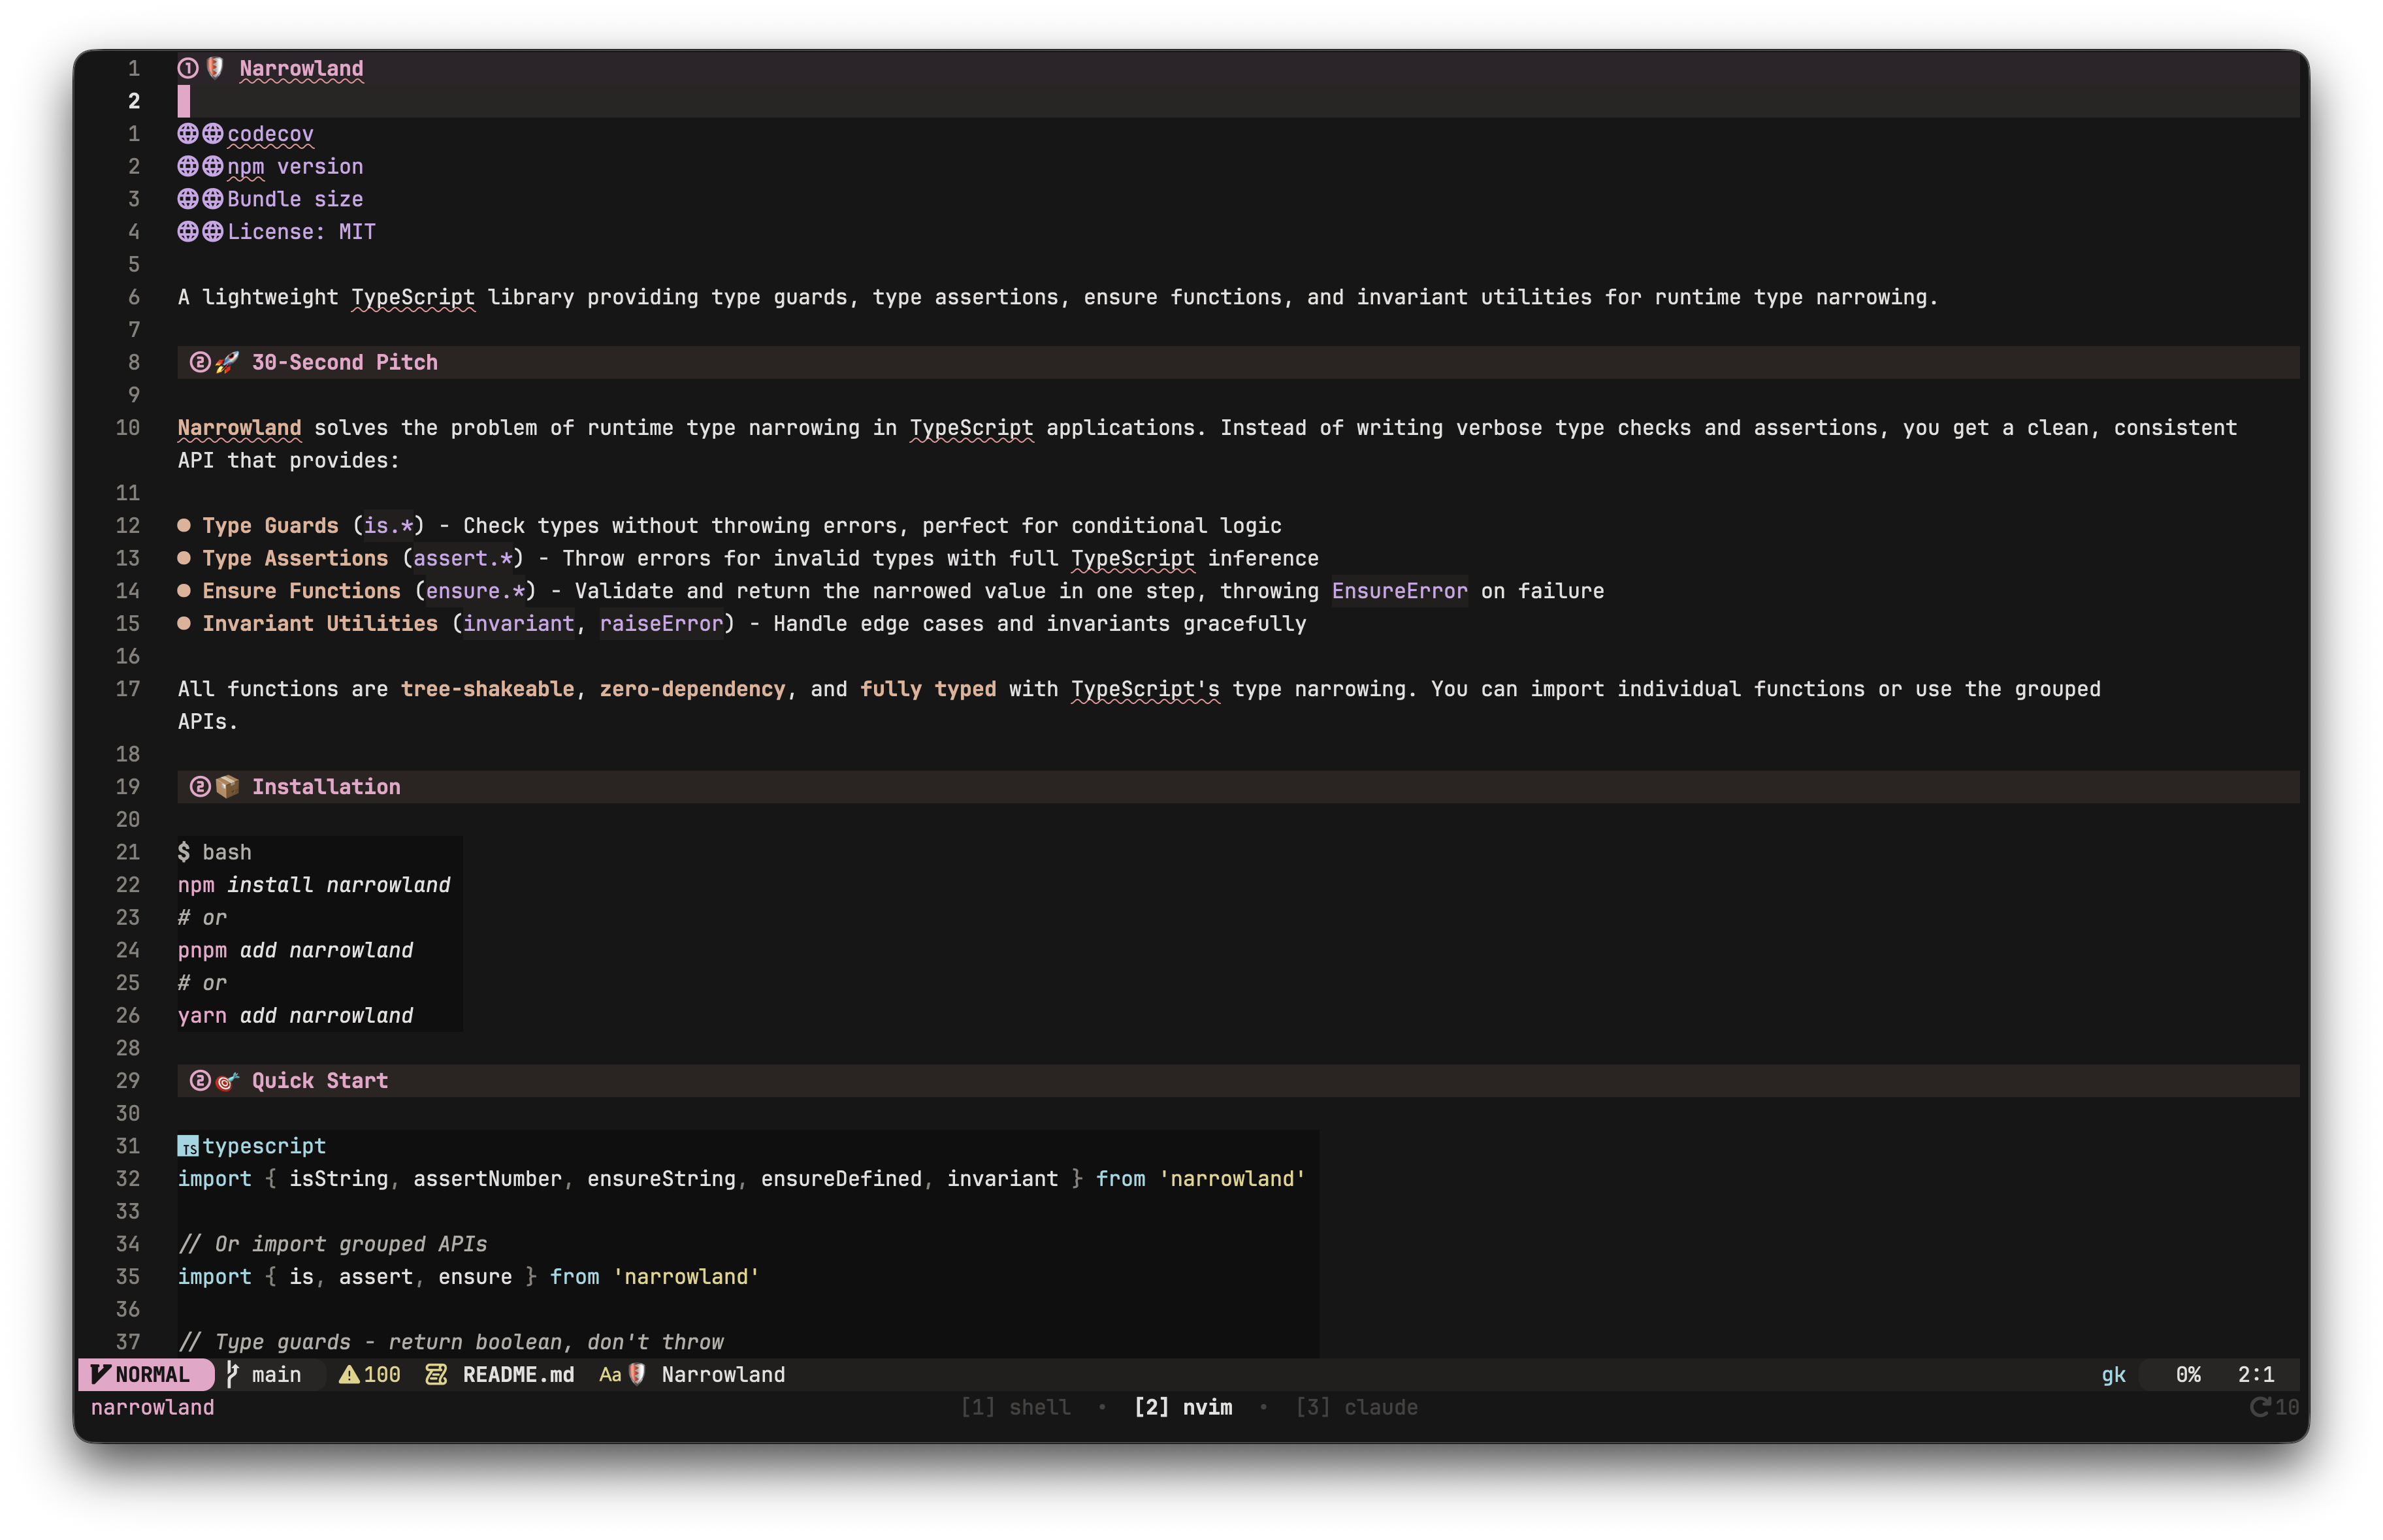Click the 30-Second Pitch heading

coord(344,362)
